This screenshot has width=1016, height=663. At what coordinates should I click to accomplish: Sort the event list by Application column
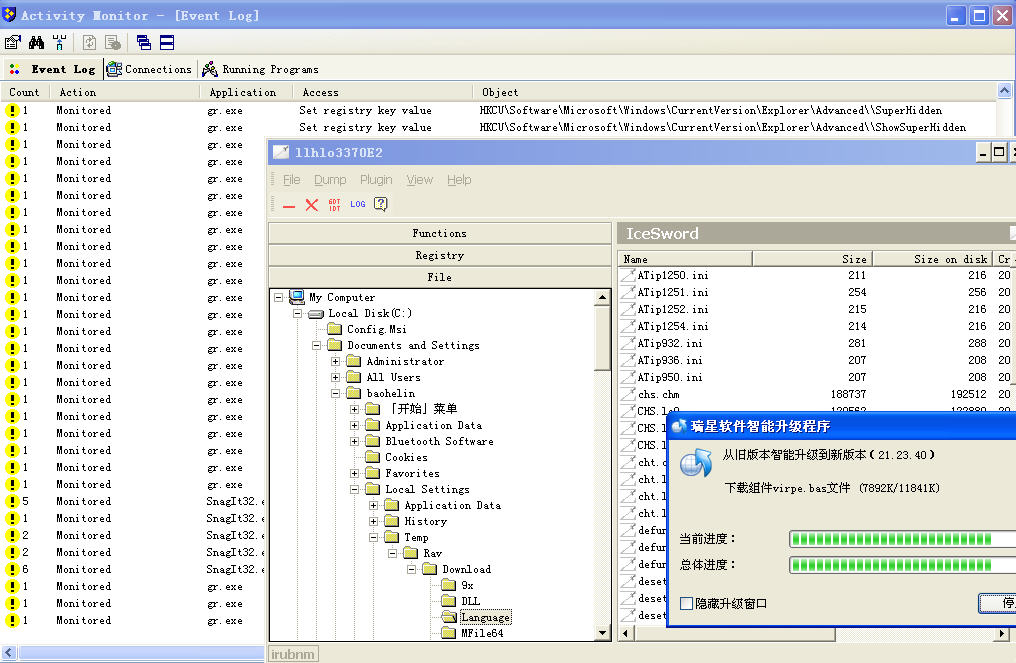243,92
